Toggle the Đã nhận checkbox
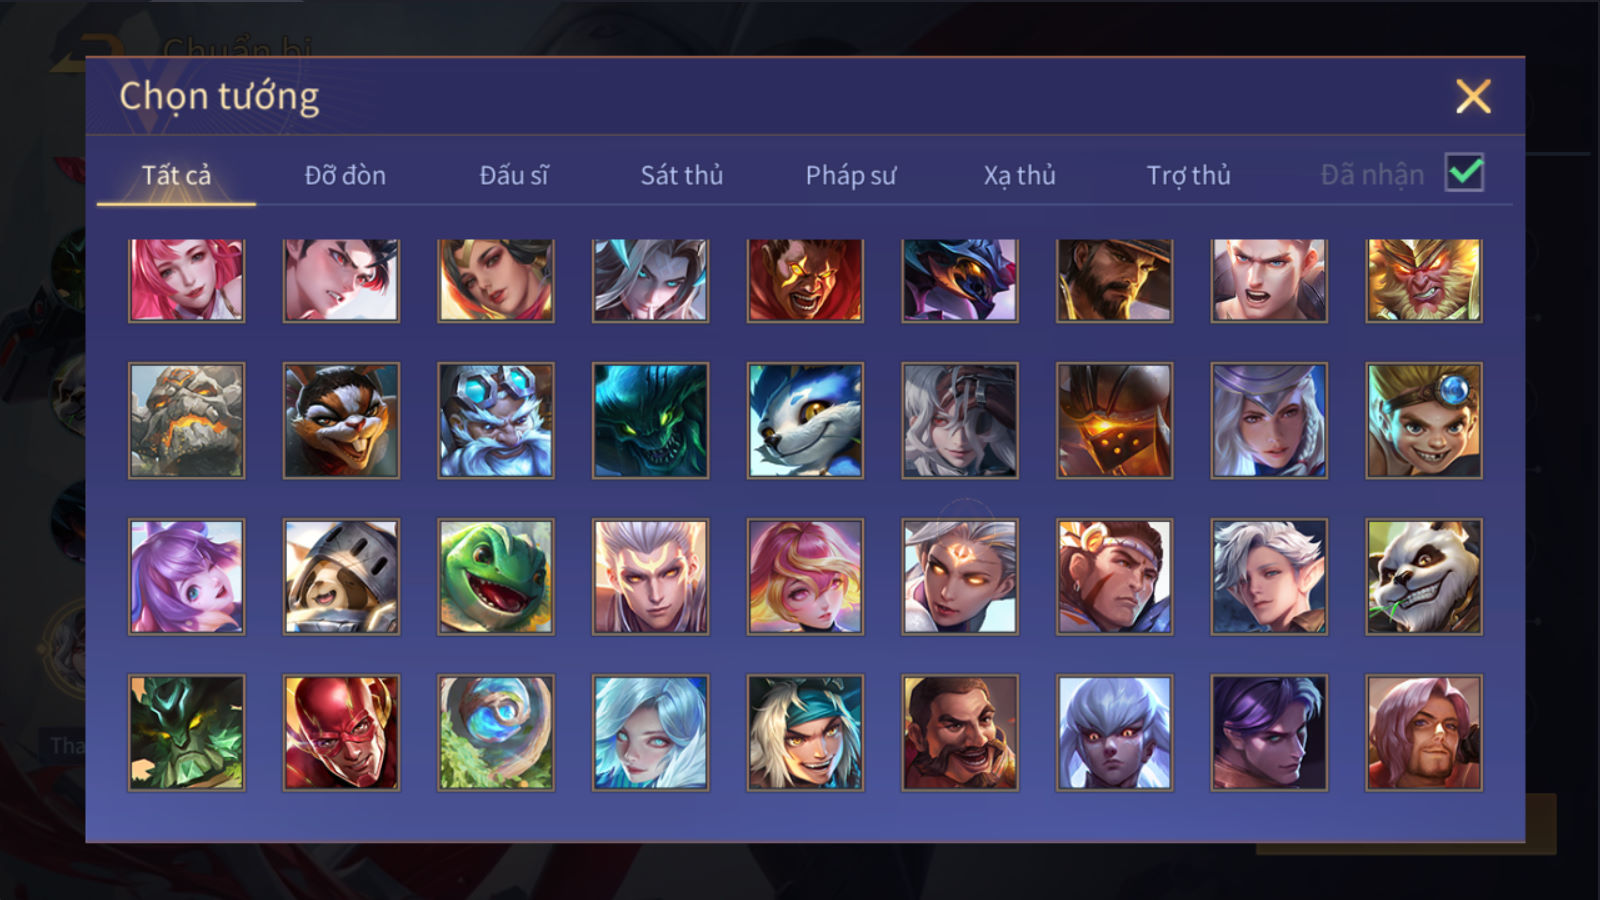 1464,173
